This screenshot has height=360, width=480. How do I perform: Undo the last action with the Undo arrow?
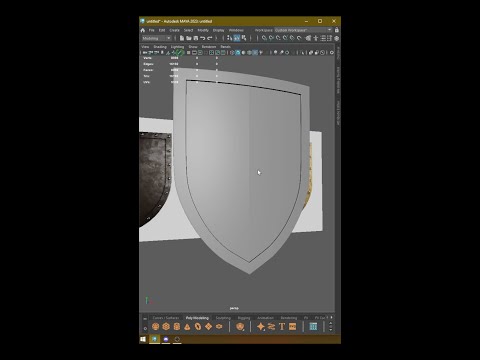(203, 38)
